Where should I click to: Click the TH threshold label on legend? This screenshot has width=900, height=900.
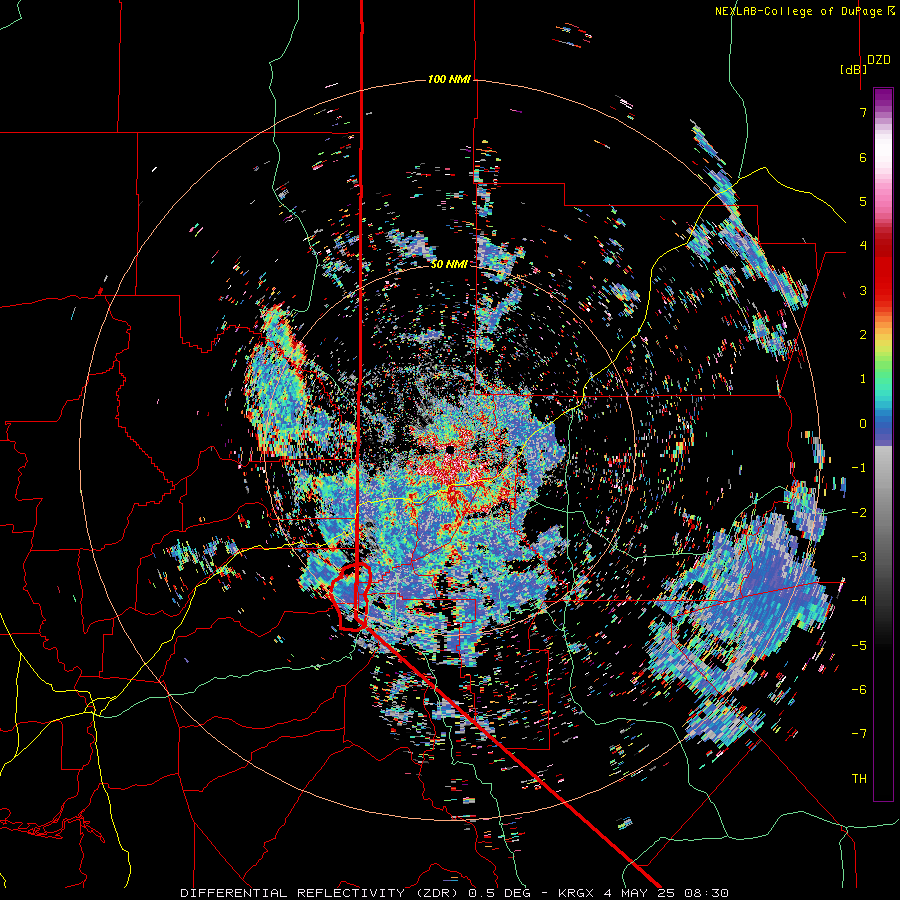click(x=859, y=778)
